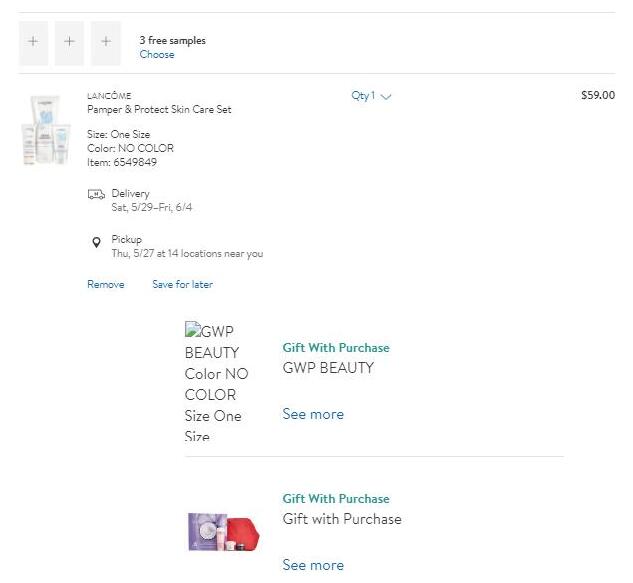Open the Gift with Purchase product thumbnail
633x583 pixels.
click(224, 532)
